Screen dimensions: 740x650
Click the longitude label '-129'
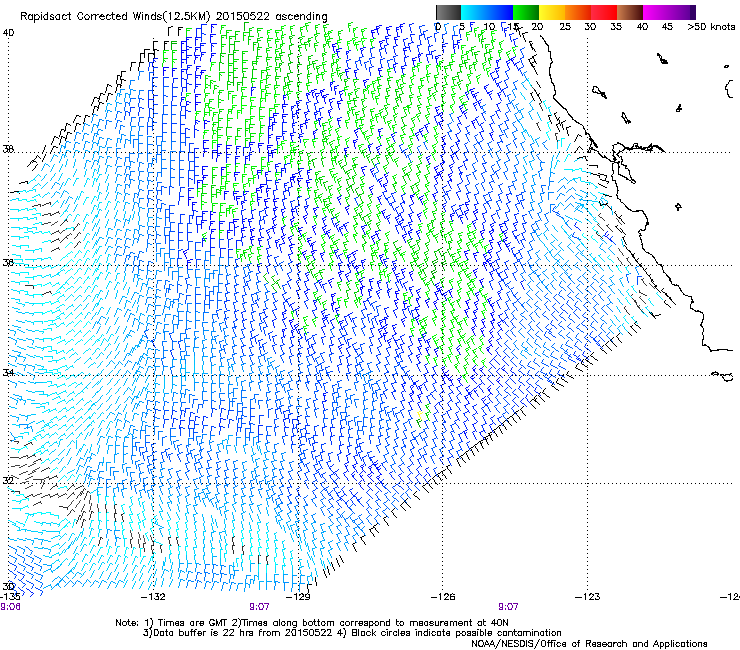[298, 597]
